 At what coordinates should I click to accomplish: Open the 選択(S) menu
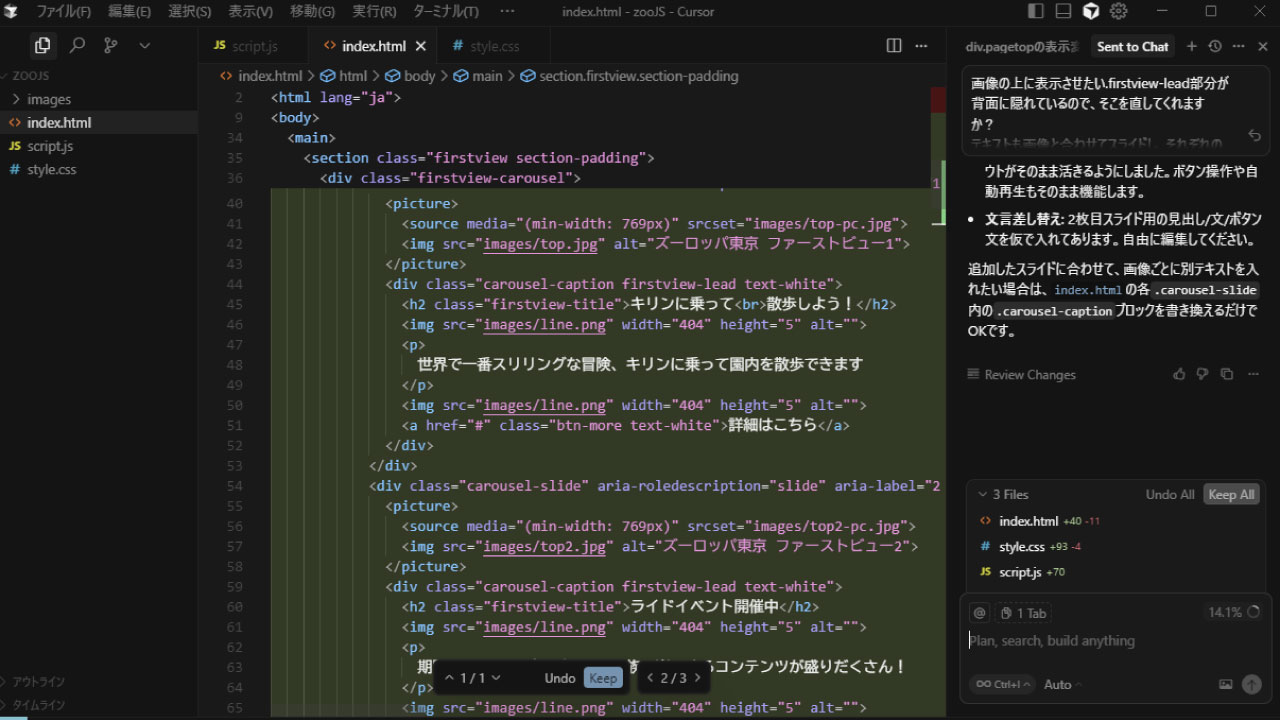point(189,11)
